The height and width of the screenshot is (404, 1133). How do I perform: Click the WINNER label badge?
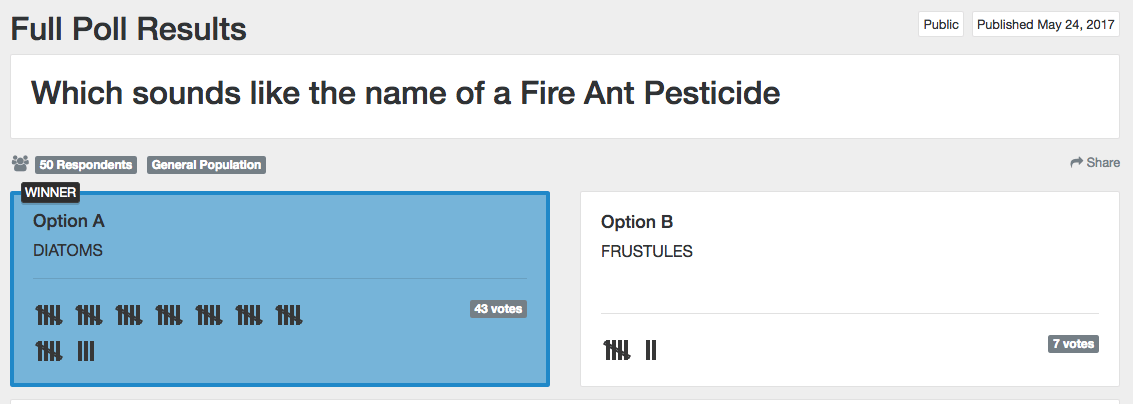pos(50,192)
